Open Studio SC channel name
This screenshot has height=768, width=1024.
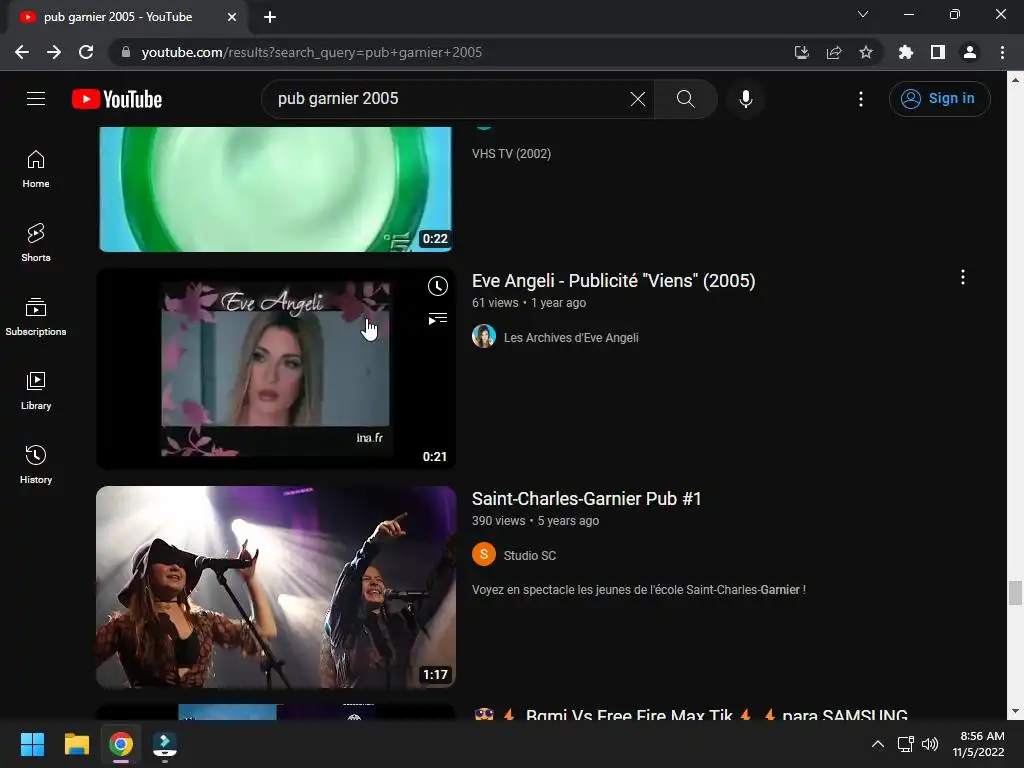pyautogui.click(x=530, y=556)
